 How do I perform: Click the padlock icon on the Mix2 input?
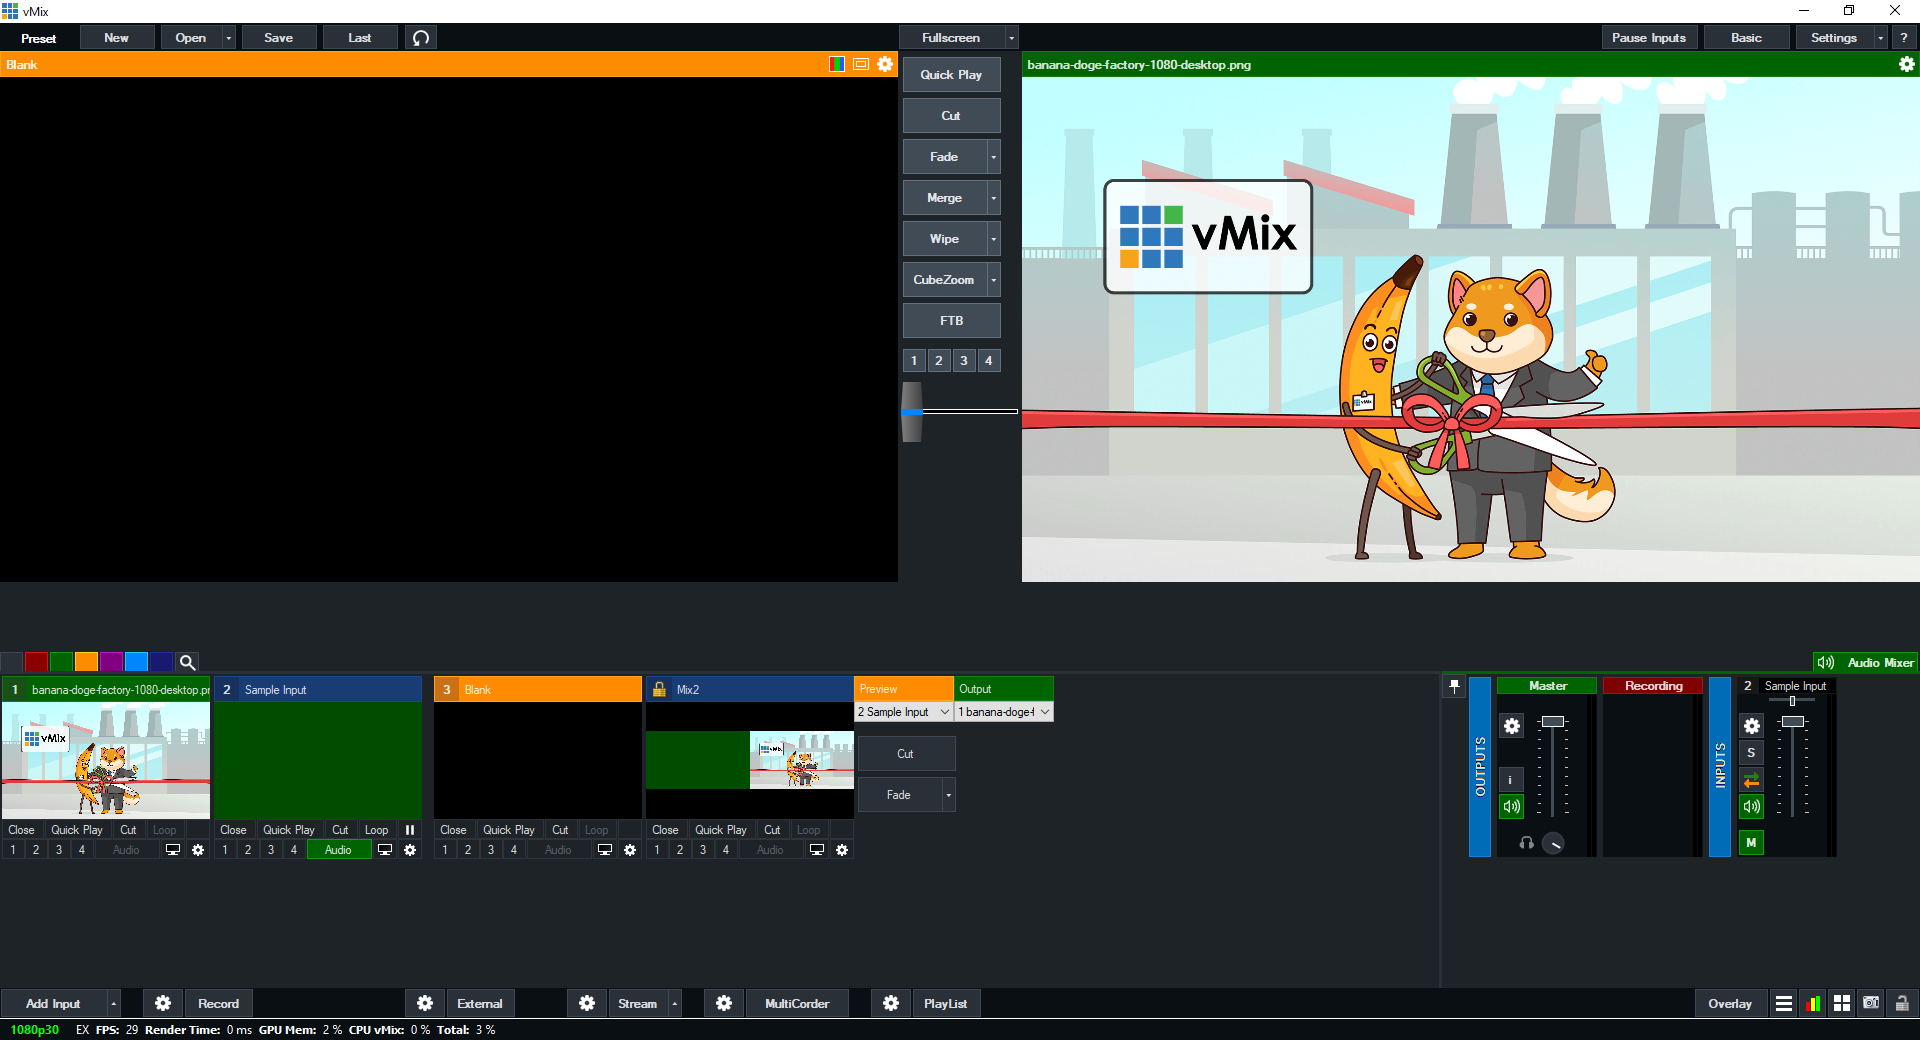(659, 689)
